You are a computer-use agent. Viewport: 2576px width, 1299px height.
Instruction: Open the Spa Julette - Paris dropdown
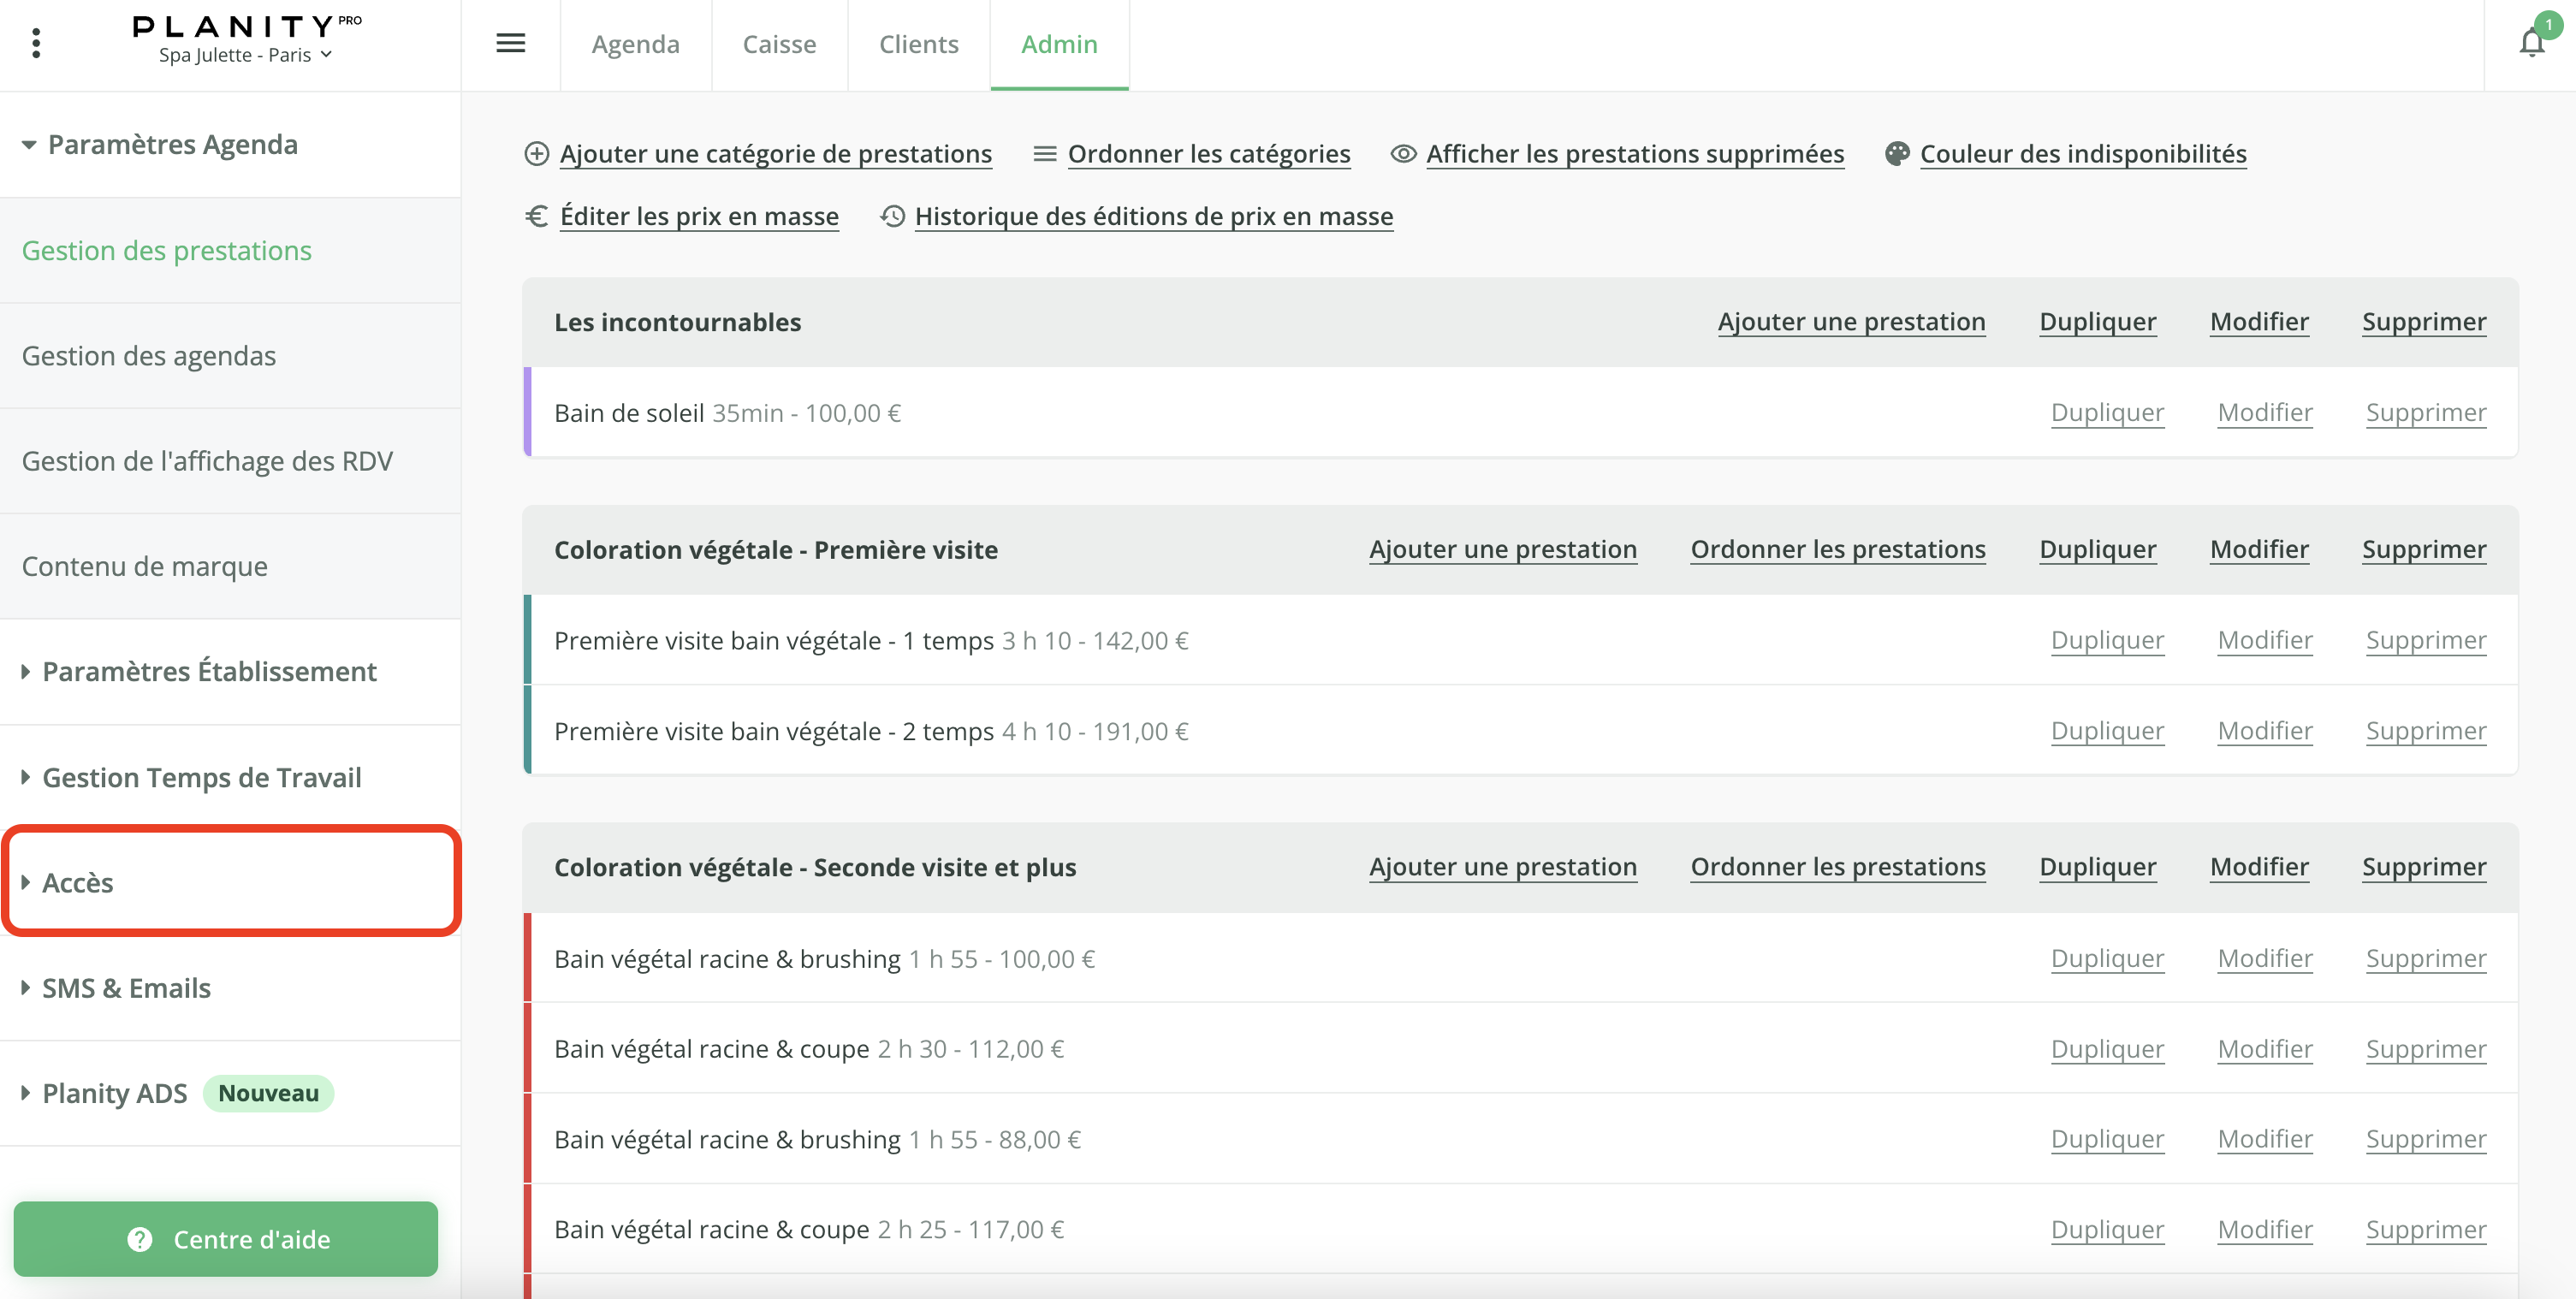245,55
